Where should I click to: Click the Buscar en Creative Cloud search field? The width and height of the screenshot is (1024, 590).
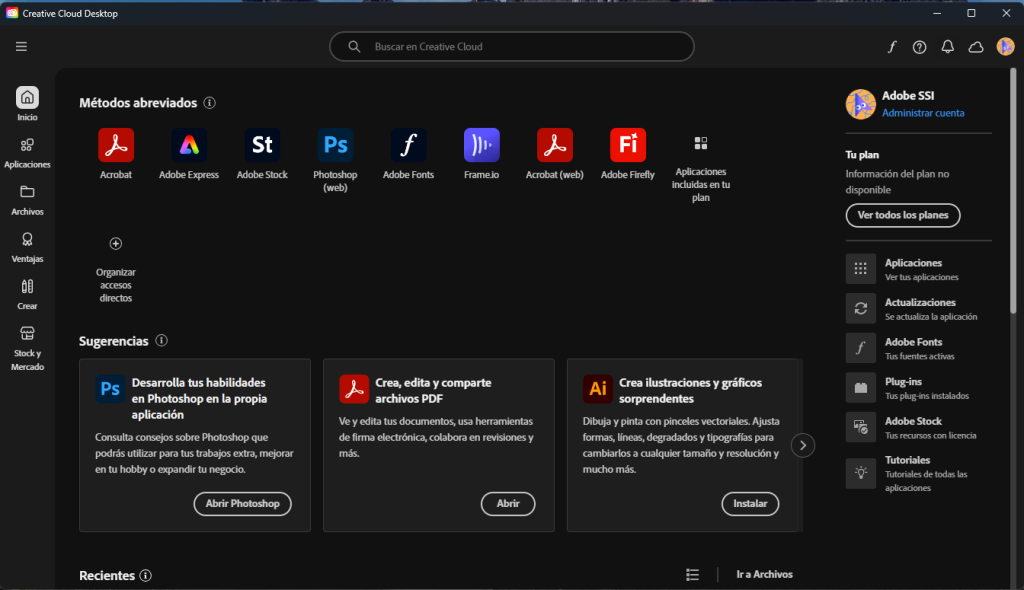tap(512, 47)
